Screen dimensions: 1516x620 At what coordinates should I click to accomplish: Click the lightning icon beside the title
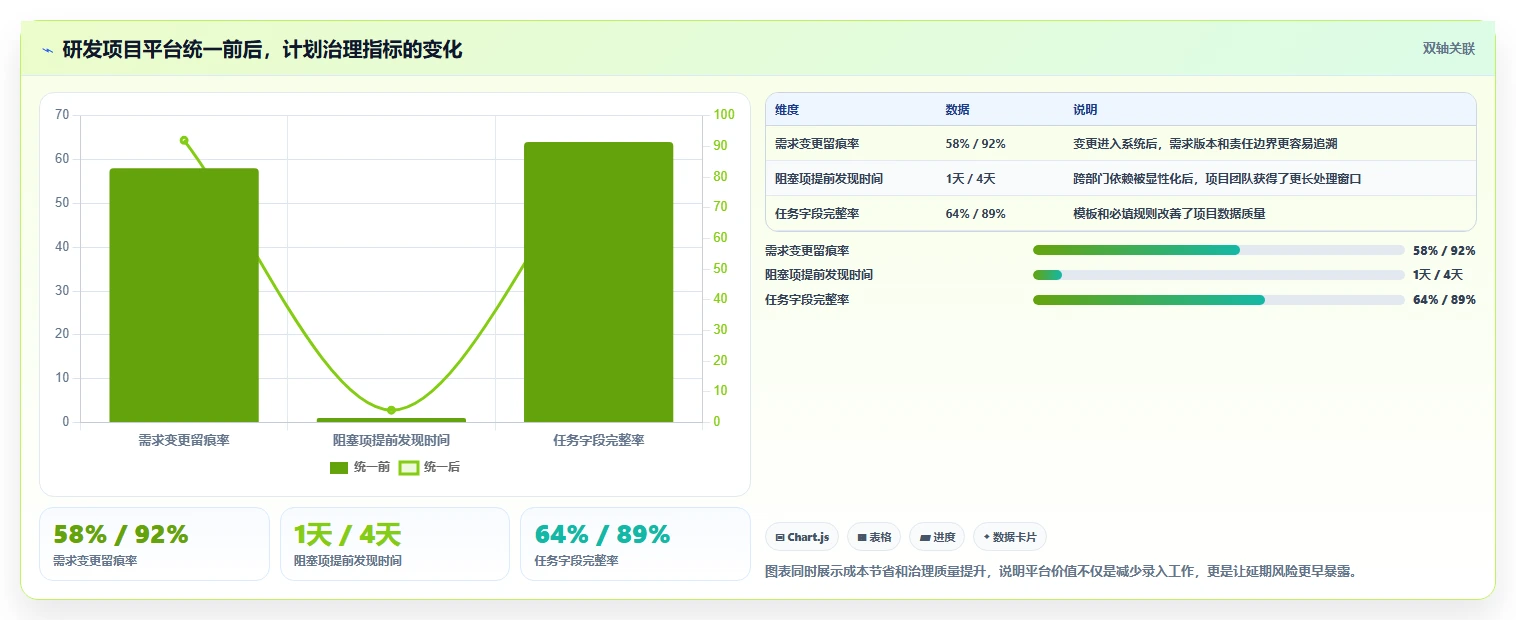47,50
